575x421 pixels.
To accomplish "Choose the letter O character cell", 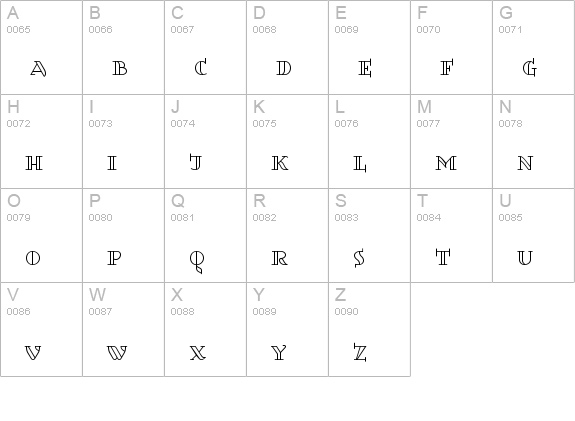I will [41, 235].
